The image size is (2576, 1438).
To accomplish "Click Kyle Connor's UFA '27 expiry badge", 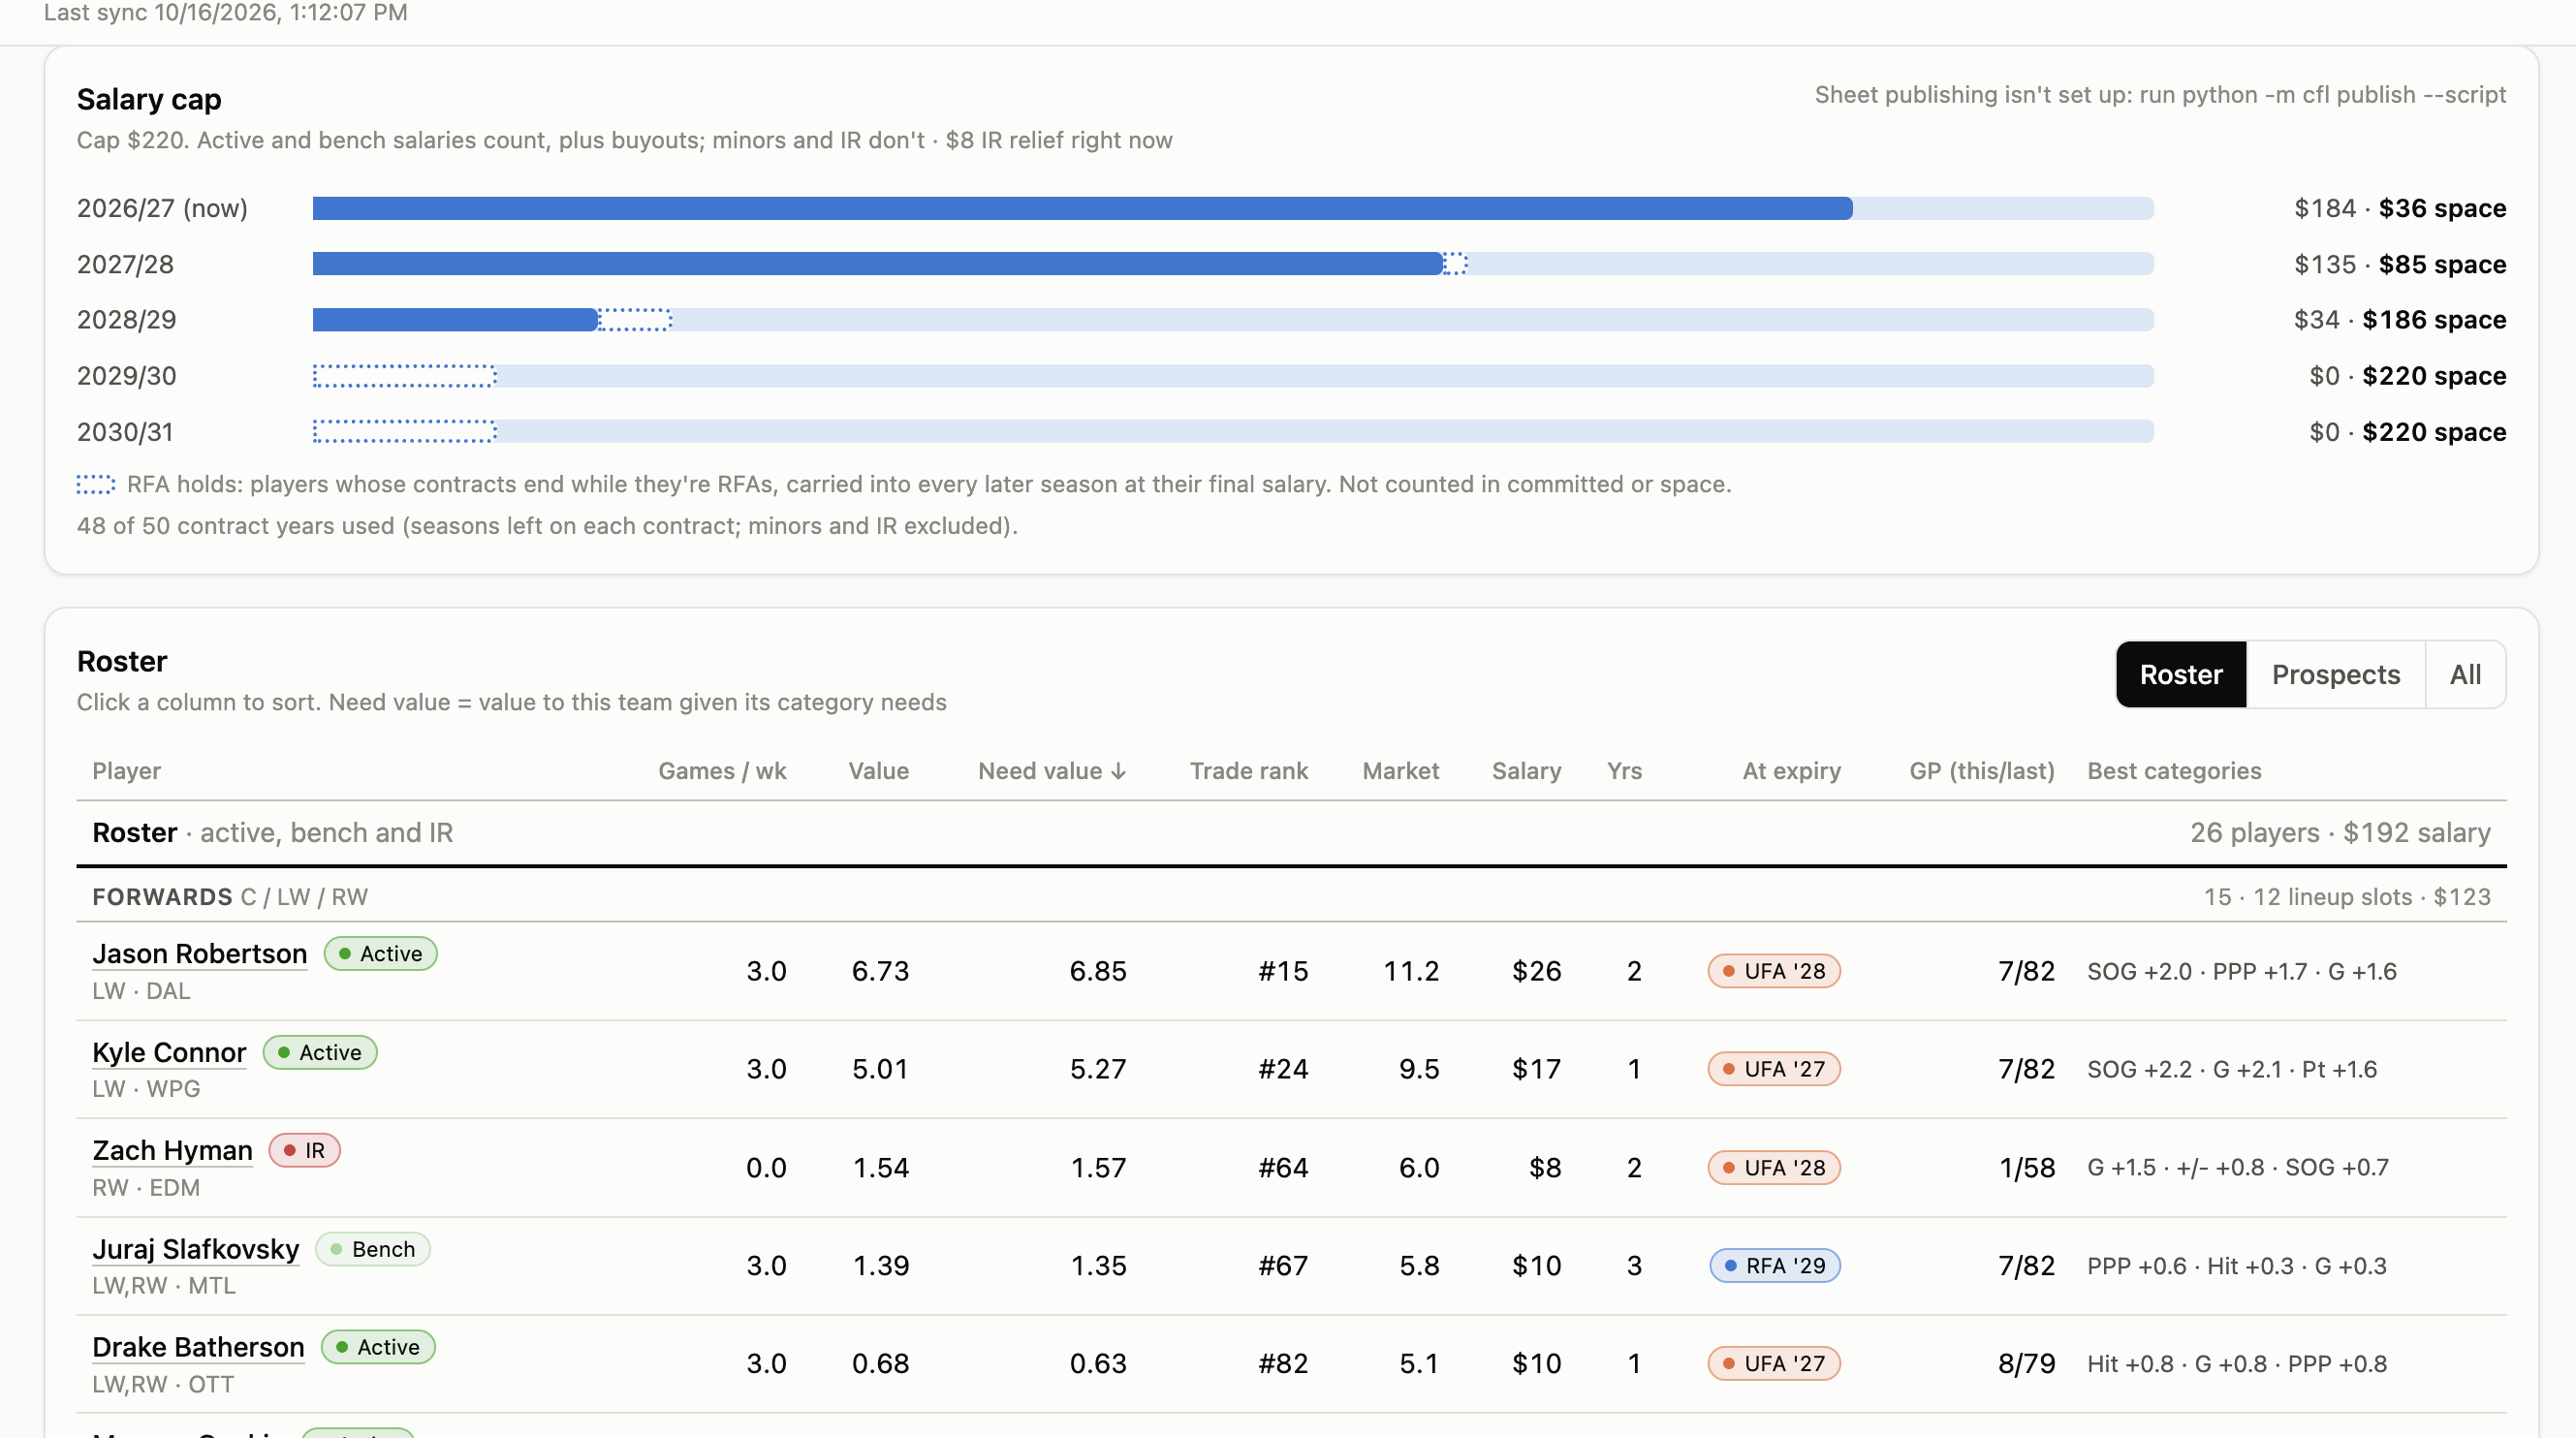I will click(x=1774, y=1069).
